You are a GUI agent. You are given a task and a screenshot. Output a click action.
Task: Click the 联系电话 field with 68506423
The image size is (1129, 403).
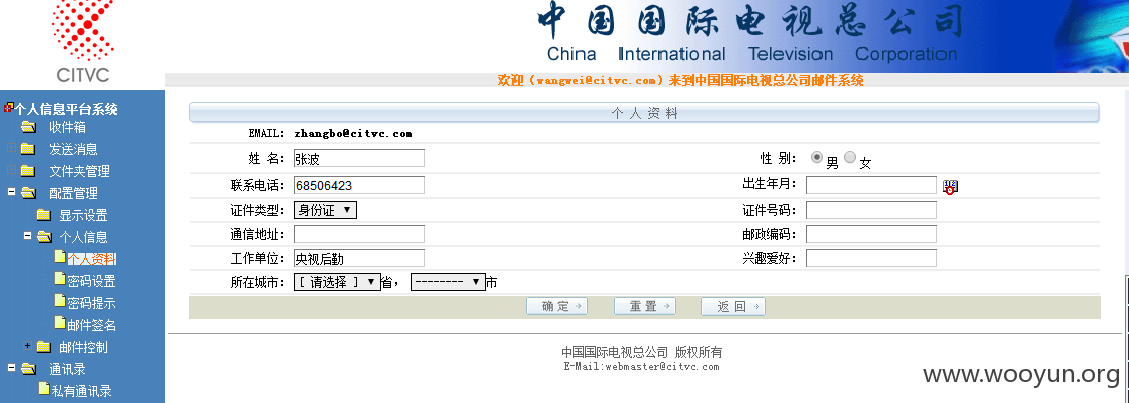tap(359, 185)
